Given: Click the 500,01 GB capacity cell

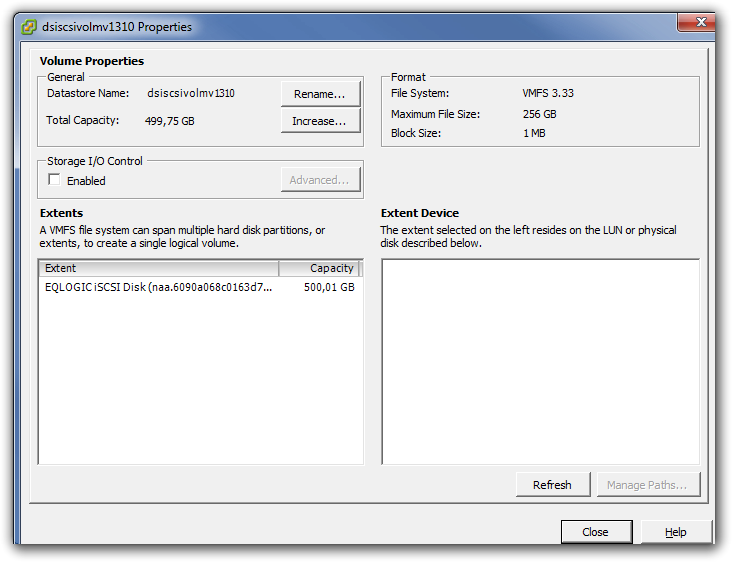Looking at the screenshot, I should coord(329,287).
